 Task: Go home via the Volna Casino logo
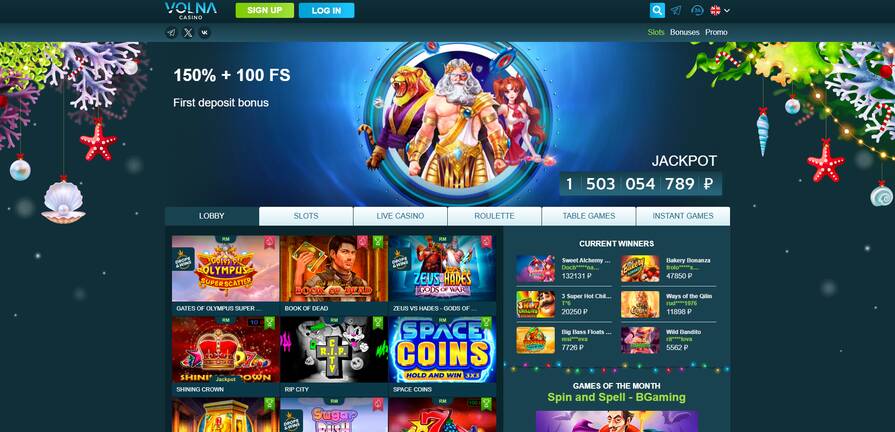pos(191,10)
